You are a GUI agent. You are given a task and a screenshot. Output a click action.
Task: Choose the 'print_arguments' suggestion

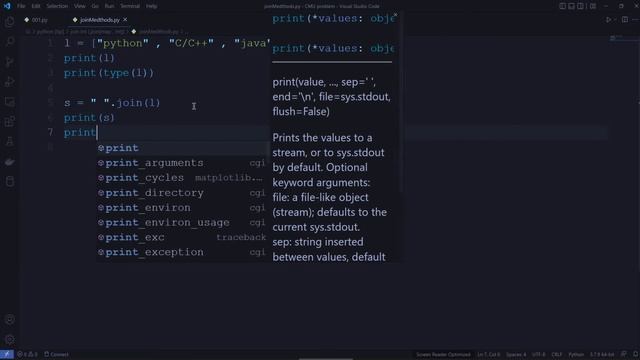pyautogui.click(x=183, y=163)
